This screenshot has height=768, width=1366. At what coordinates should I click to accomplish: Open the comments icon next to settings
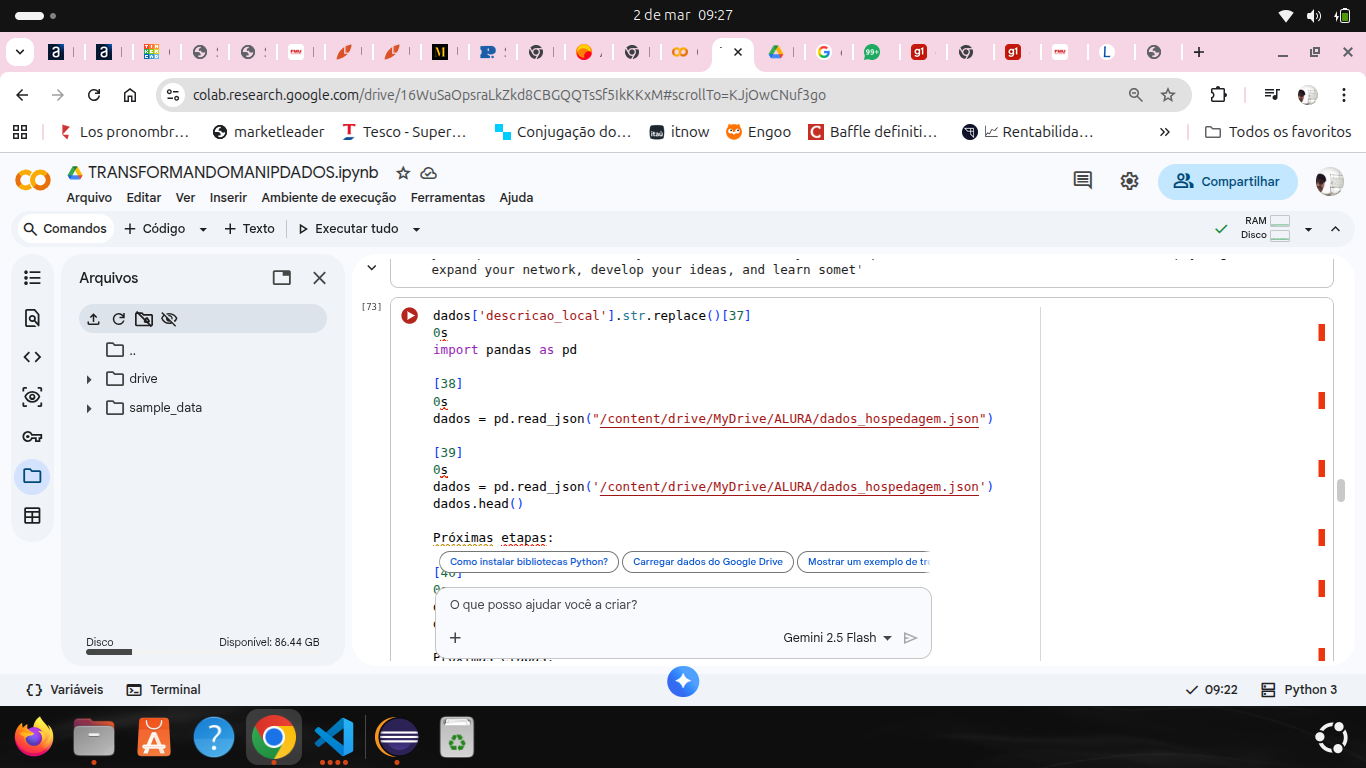1082,181
